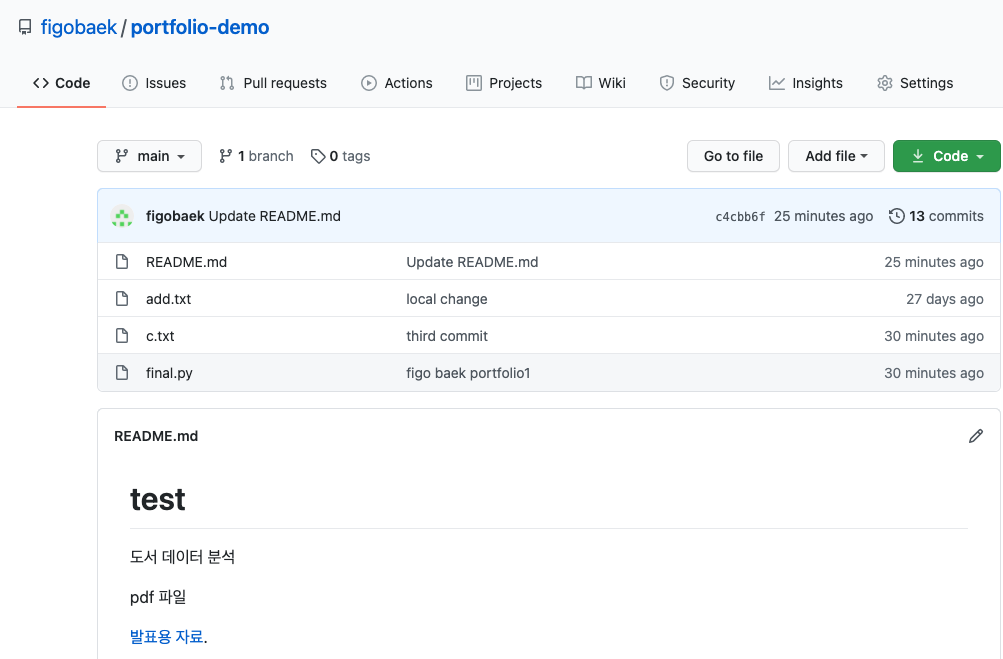1003x659 pixels.
Task: Click file icon next to README.md row
Action: 122,262
